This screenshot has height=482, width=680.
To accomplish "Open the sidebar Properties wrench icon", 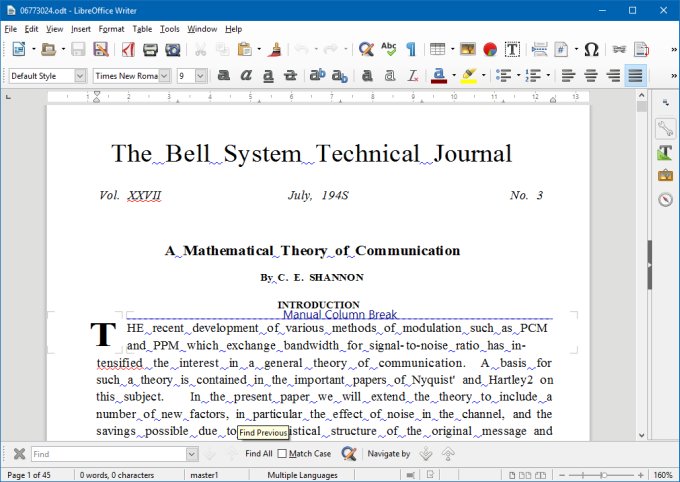I will [x=665, y=129].
